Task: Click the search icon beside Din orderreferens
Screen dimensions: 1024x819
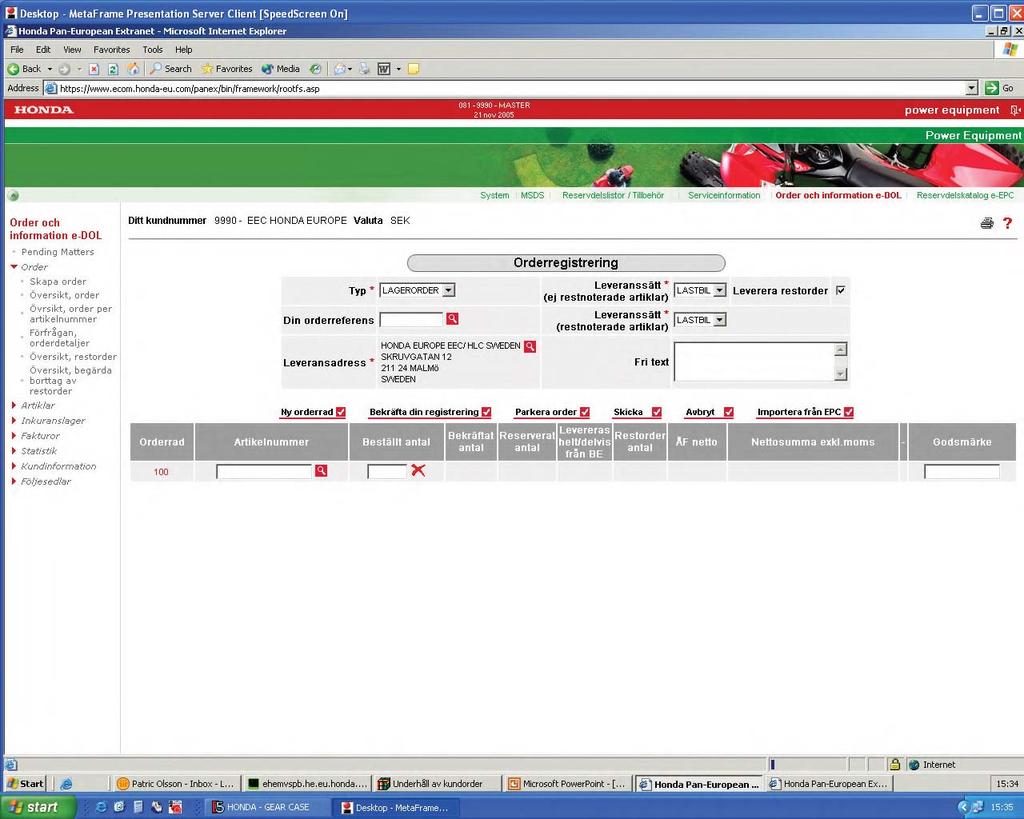Action: pos(452,319)
